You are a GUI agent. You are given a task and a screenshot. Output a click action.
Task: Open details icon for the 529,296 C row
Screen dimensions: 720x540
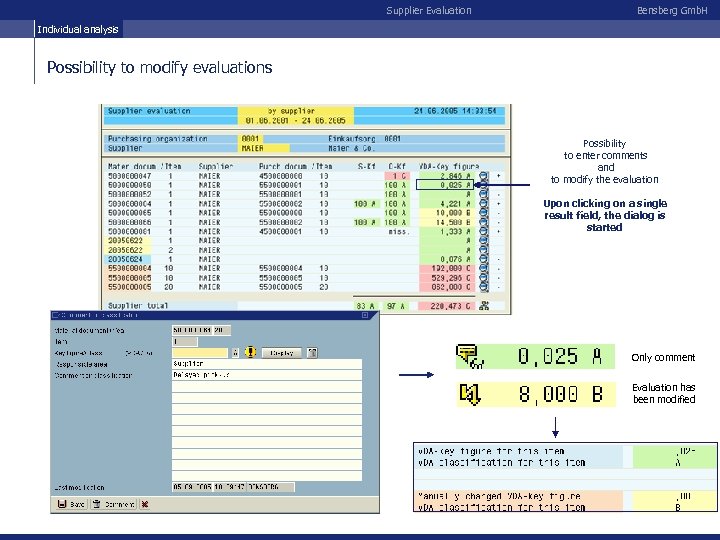(x=484, y=278)
